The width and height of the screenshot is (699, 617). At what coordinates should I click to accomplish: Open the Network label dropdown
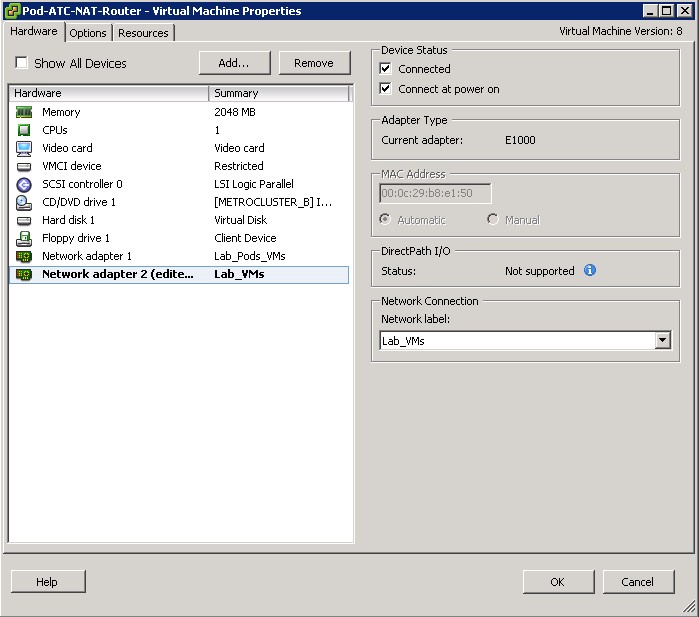tap(661, 341)
